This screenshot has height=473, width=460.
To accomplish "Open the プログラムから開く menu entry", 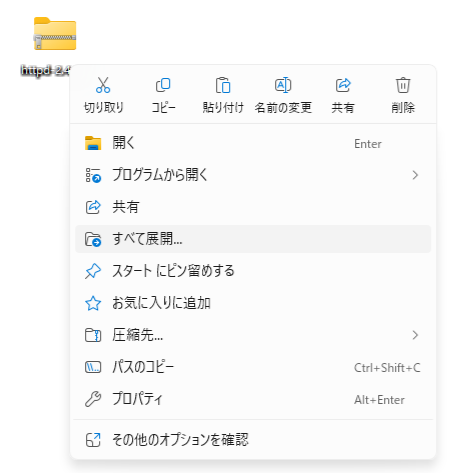I will point(253,175).
